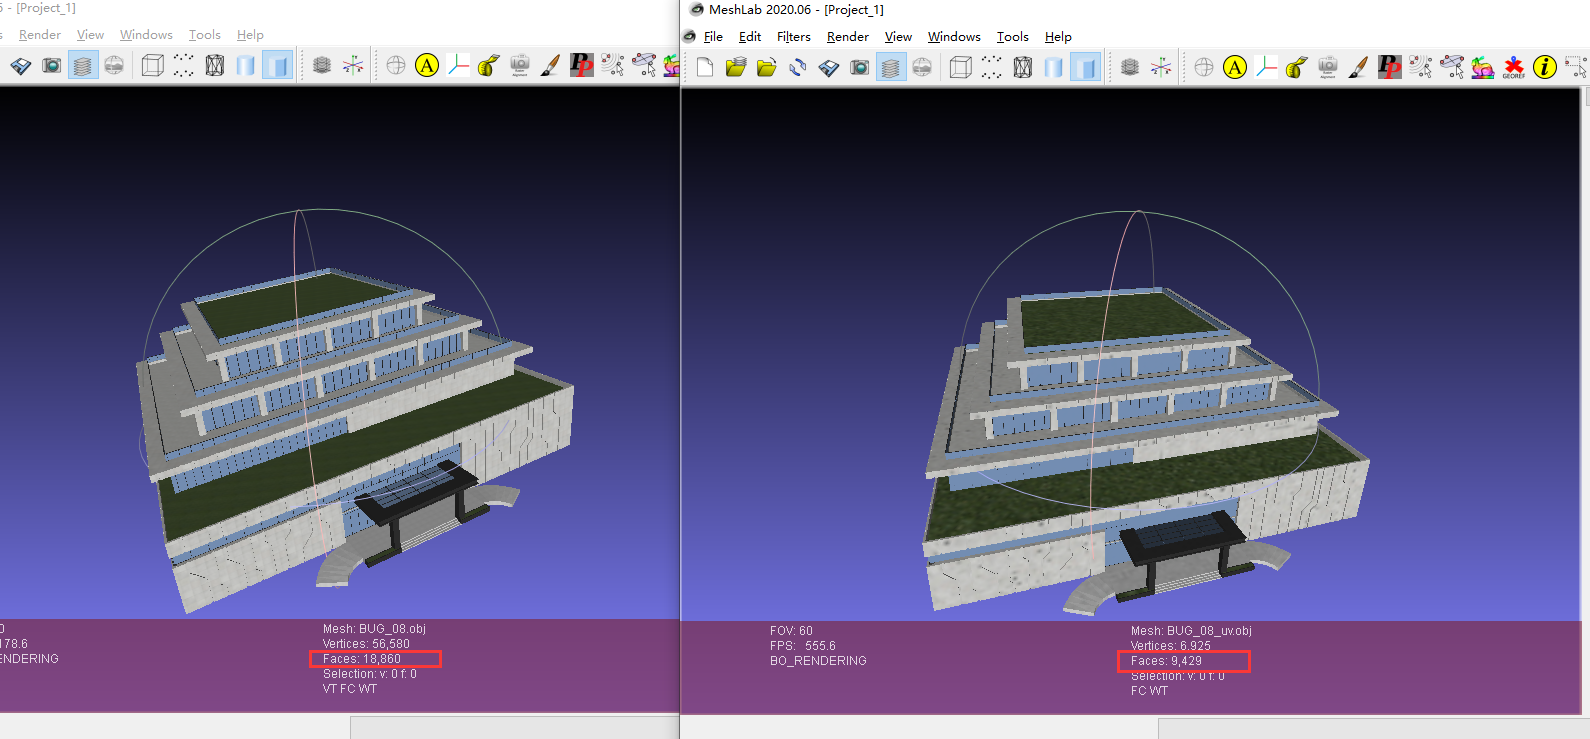Click the New Empty Project icon
Screen dimensions: 1590x739
coord(705,67)
